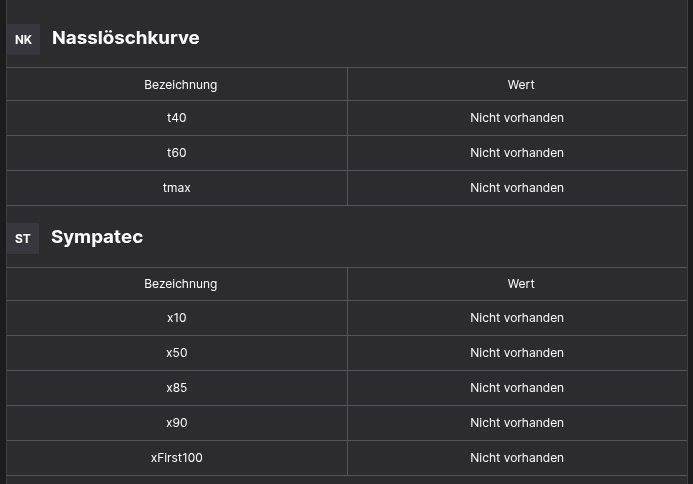
Task: Click Bezeichnung header in Sympatec table
Action: pos(180,284)
